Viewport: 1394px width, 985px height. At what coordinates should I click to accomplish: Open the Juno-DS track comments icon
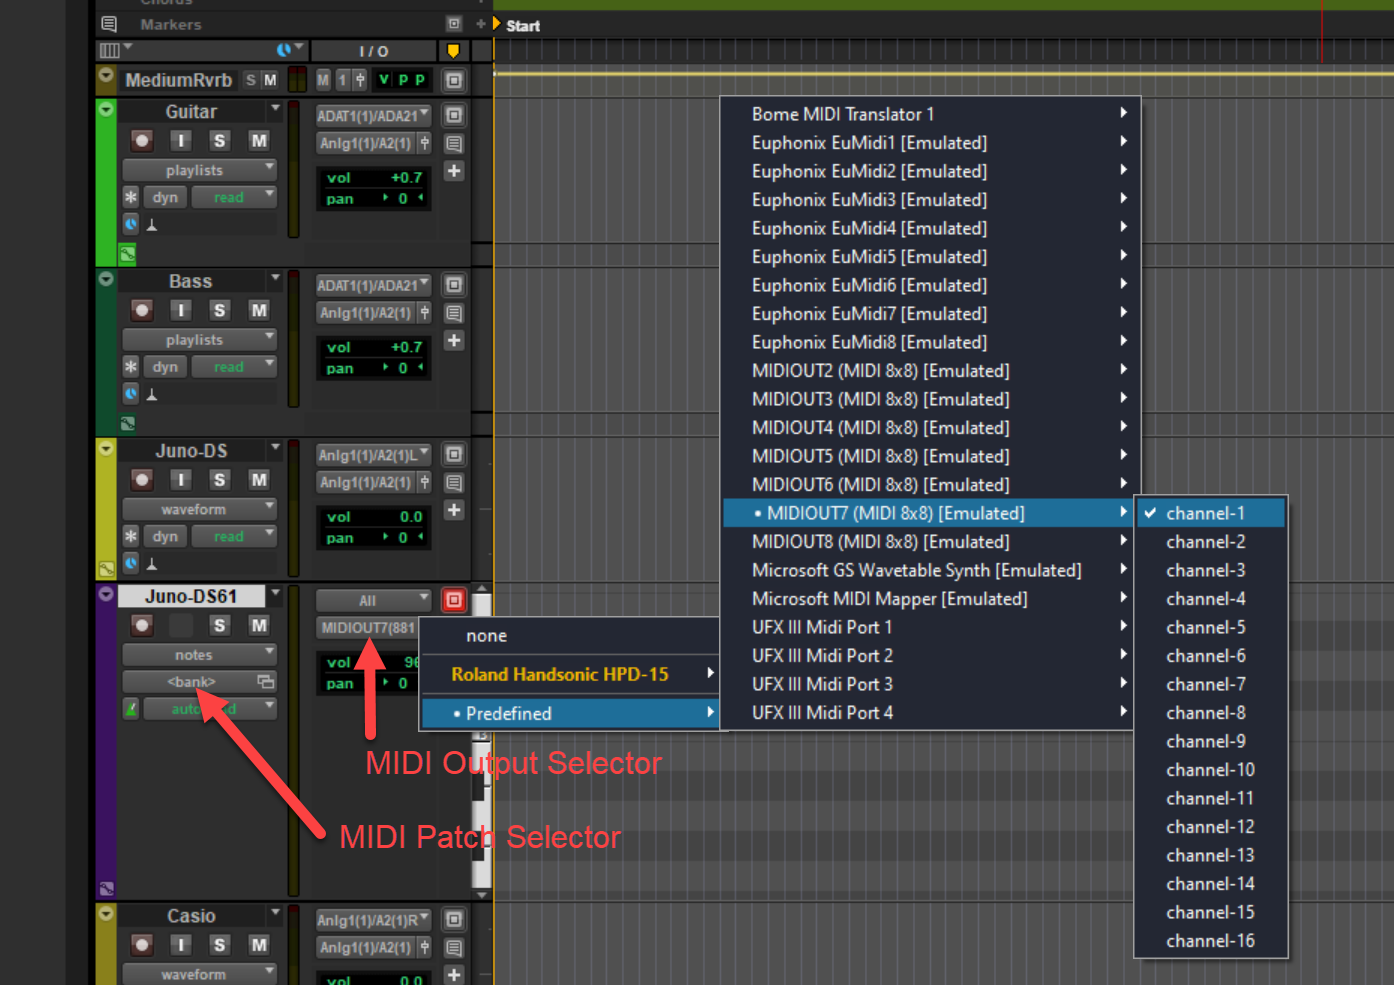(454, 483)
